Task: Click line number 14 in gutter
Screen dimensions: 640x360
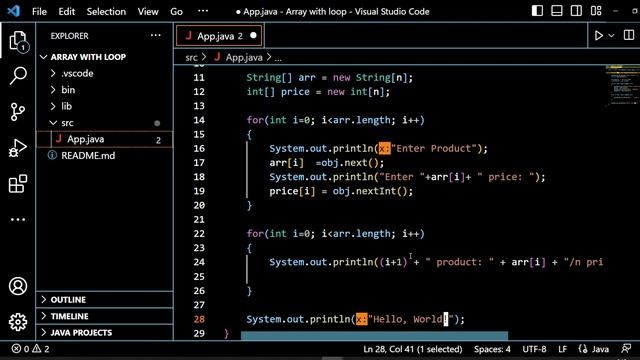Action: (199, 120)
